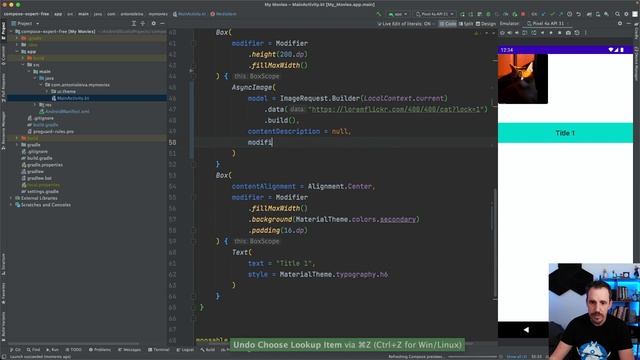Expand the ui.theme package
The width and height of the screenshot is (640, 360).
47,91
